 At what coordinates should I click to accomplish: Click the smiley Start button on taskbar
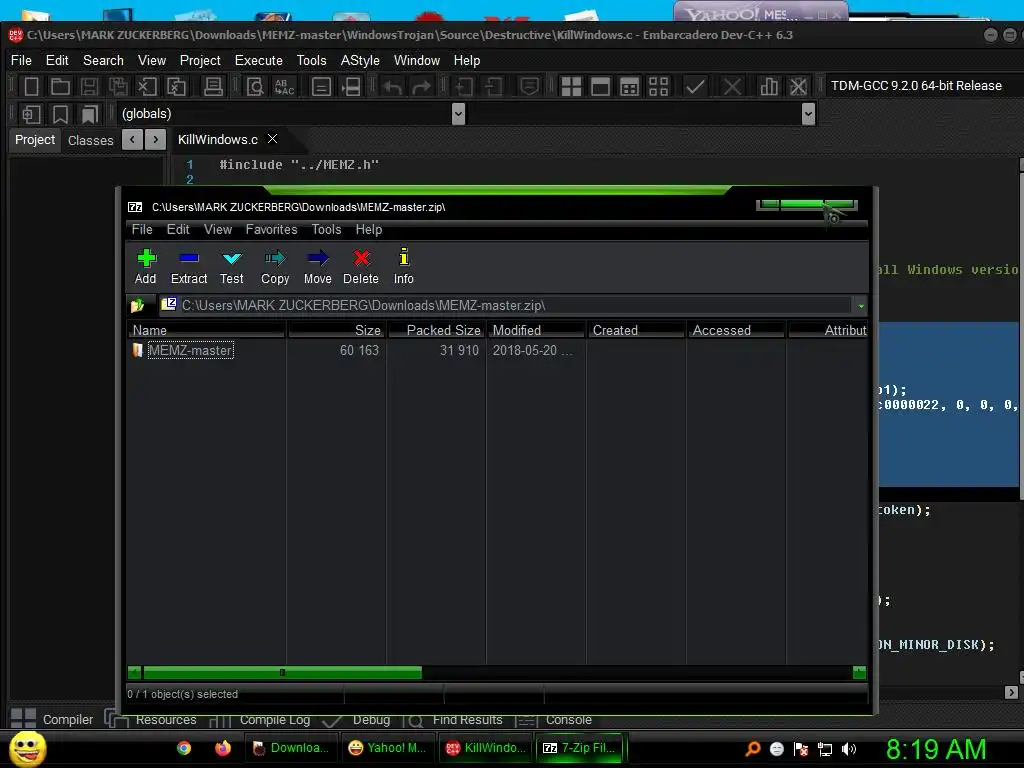27,748
